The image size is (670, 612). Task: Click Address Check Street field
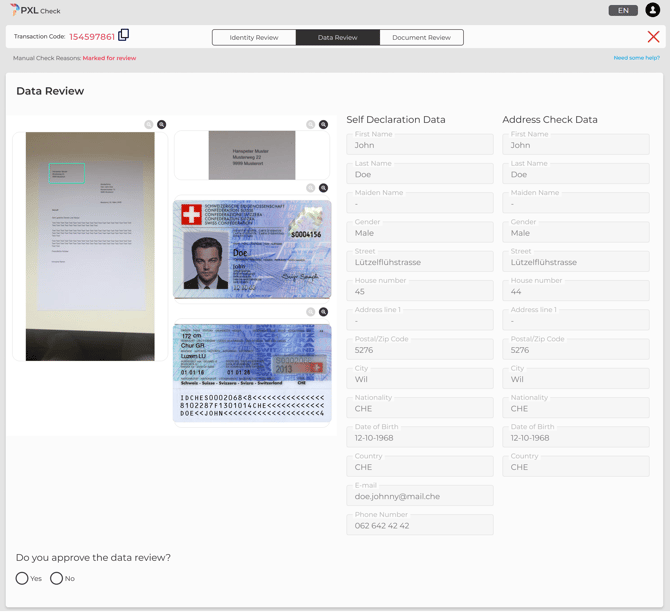(576, 262)
